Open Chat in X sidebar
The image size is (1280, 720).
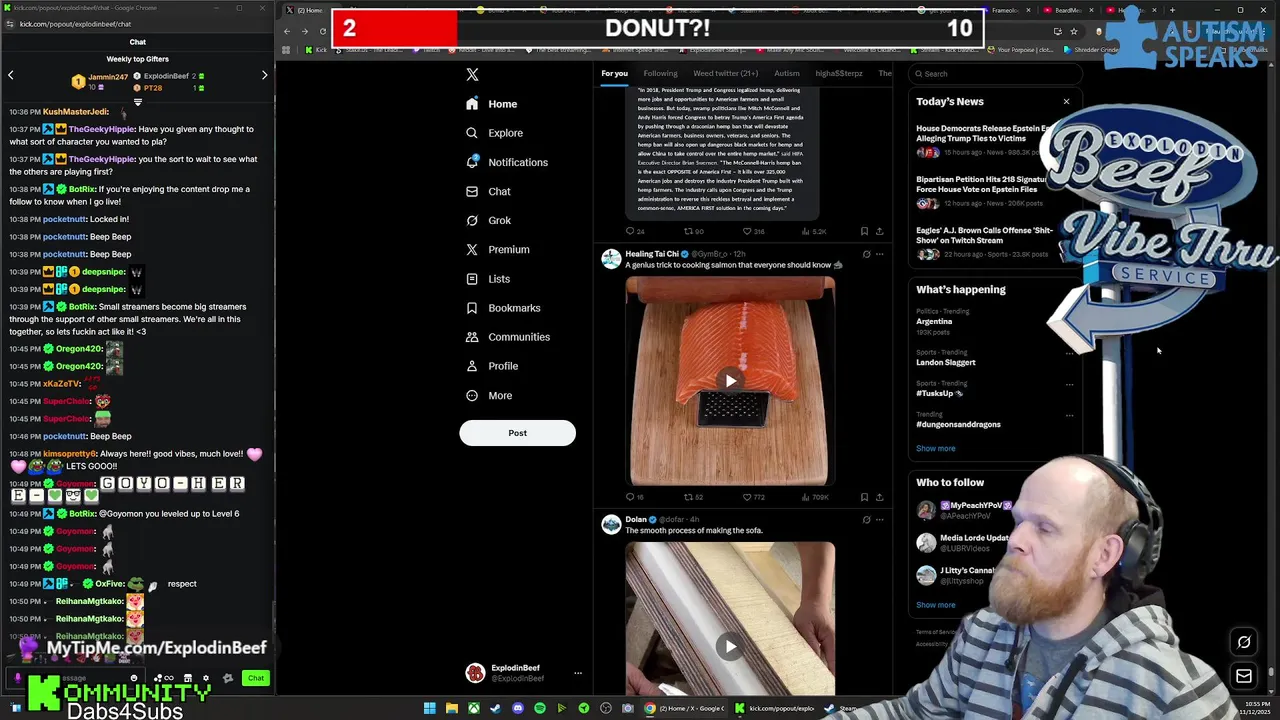pyautogui.click(x=488, y=191)
